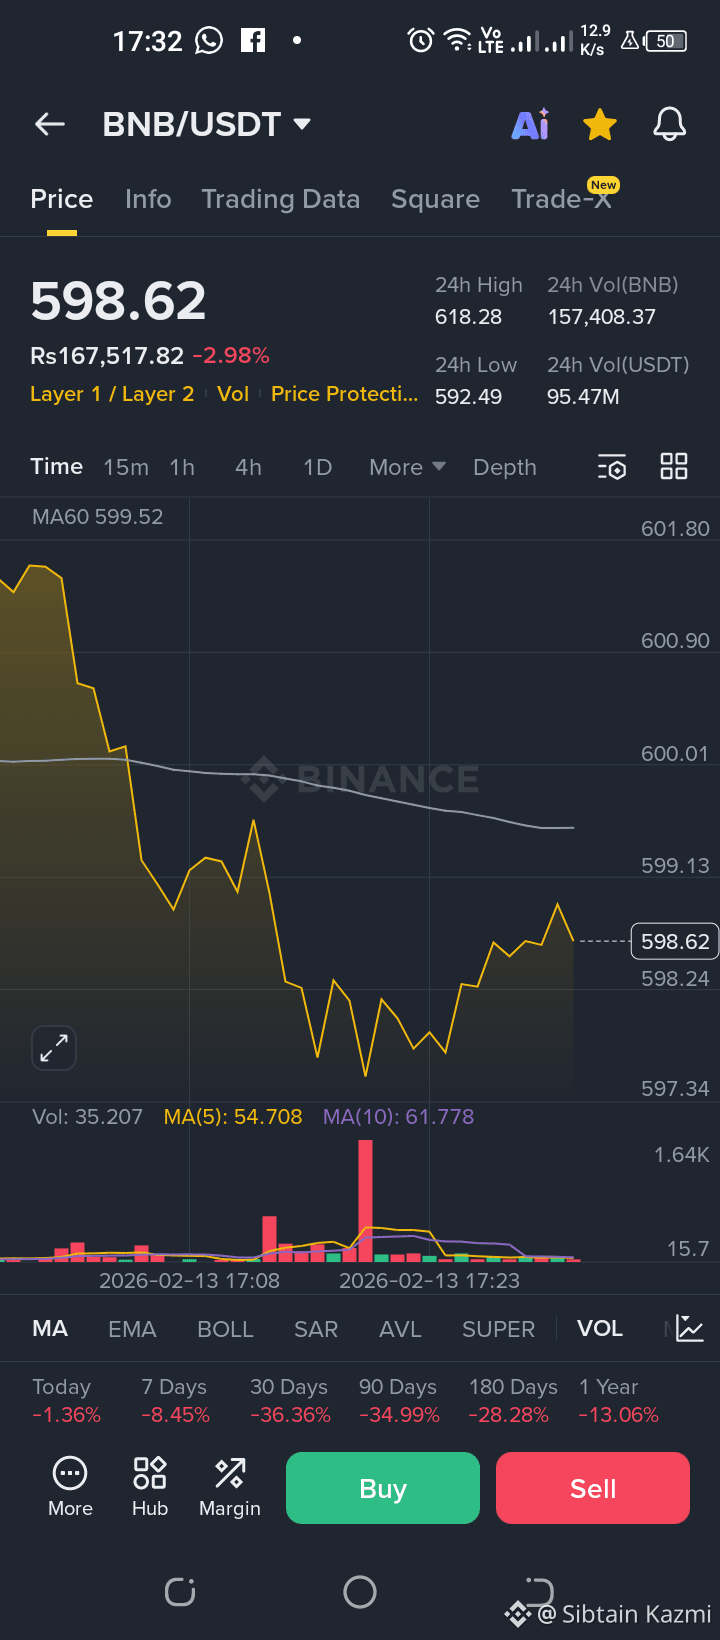720x1640 pixels.
Task: Open the Trade-X tab
Action: tap(561, 199)
